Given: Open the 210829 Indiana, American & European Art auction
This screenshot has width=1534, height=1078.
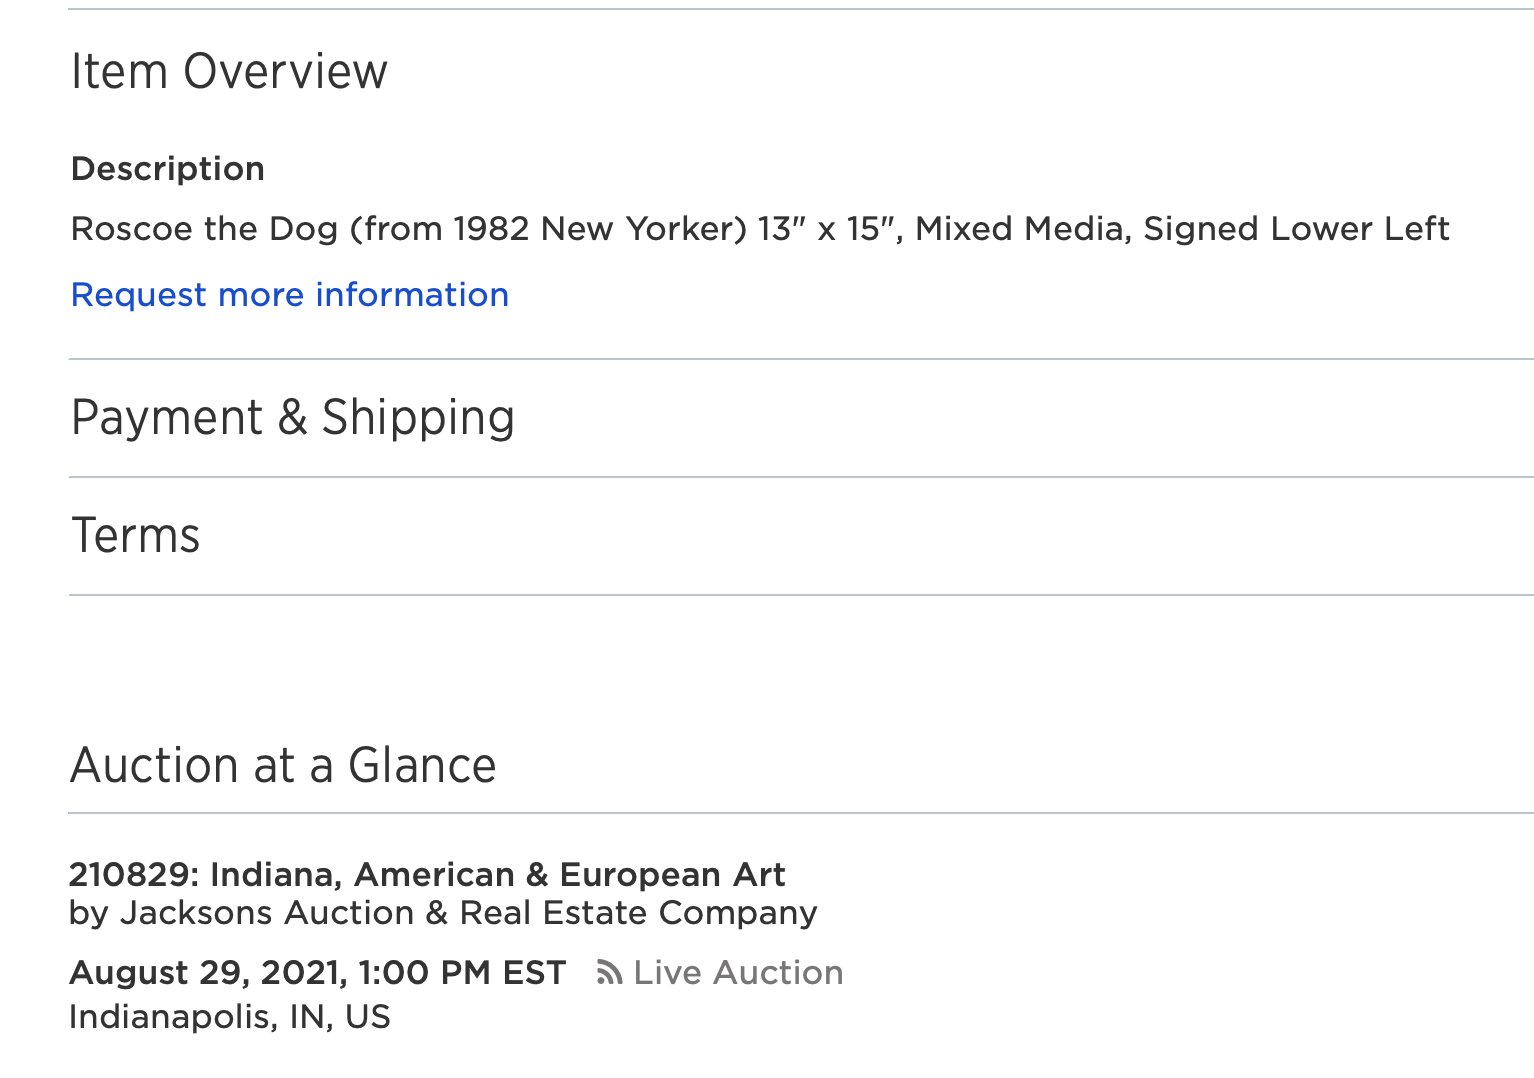Looking at the screenshot, I should [427, 875].
